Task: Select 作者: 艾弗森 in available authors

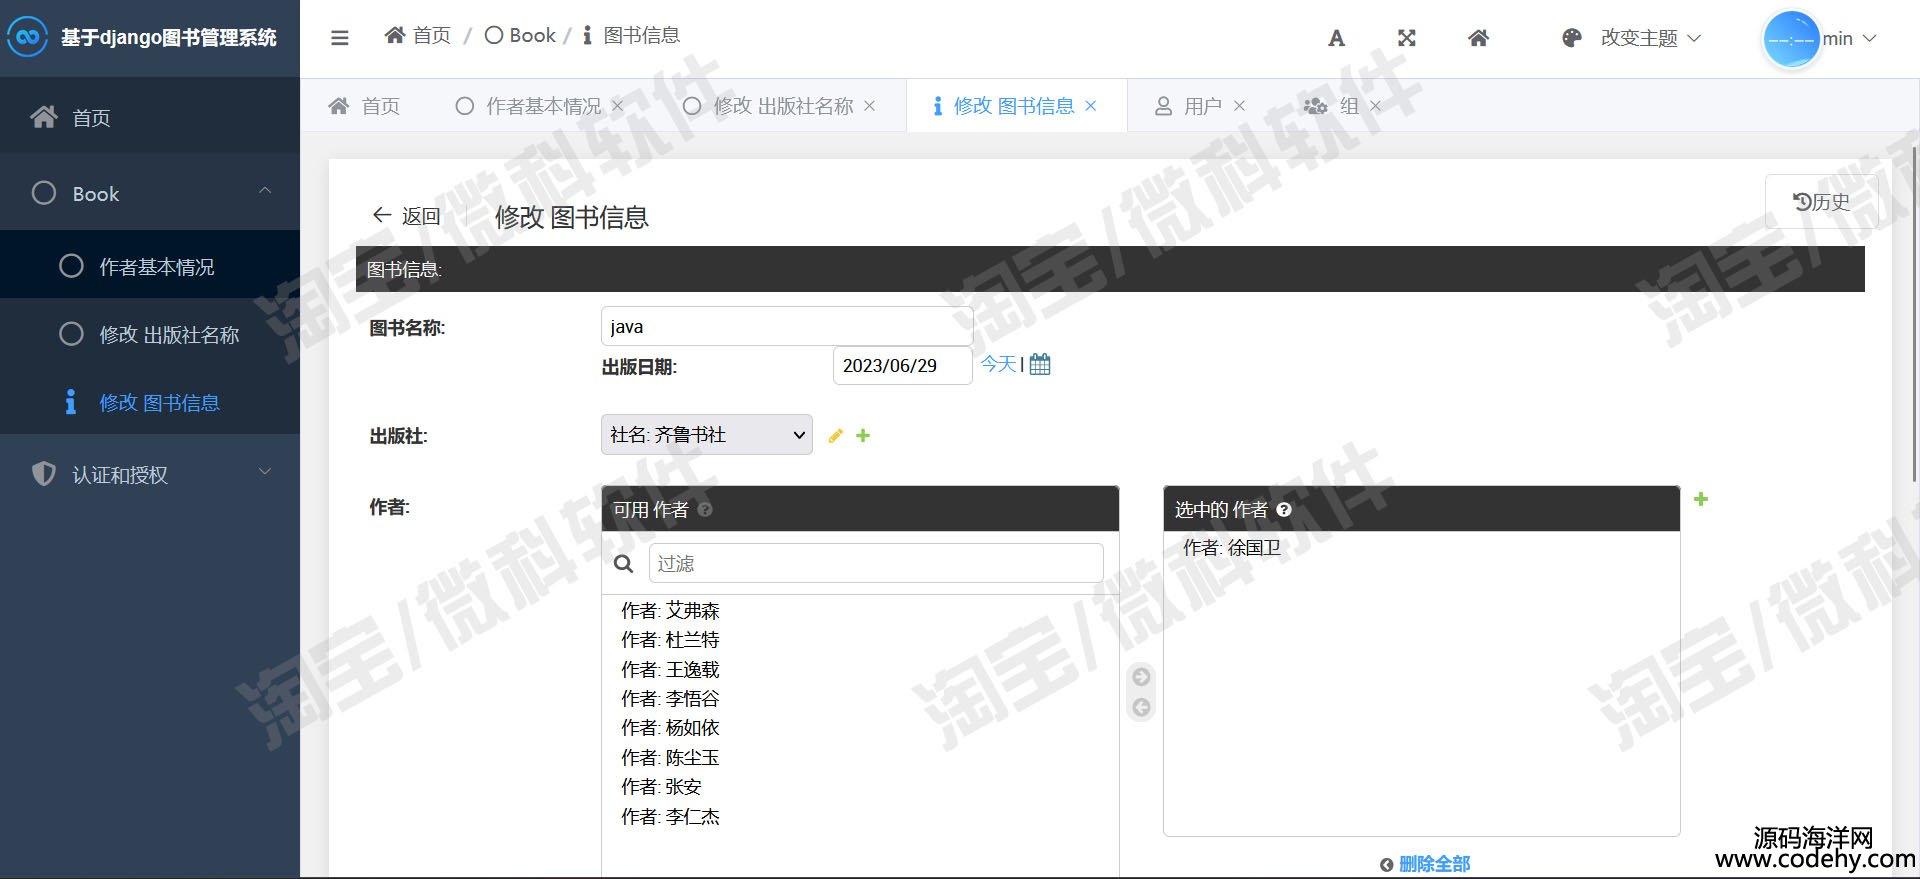Action: pyautogui.click(x=670, y=611)
